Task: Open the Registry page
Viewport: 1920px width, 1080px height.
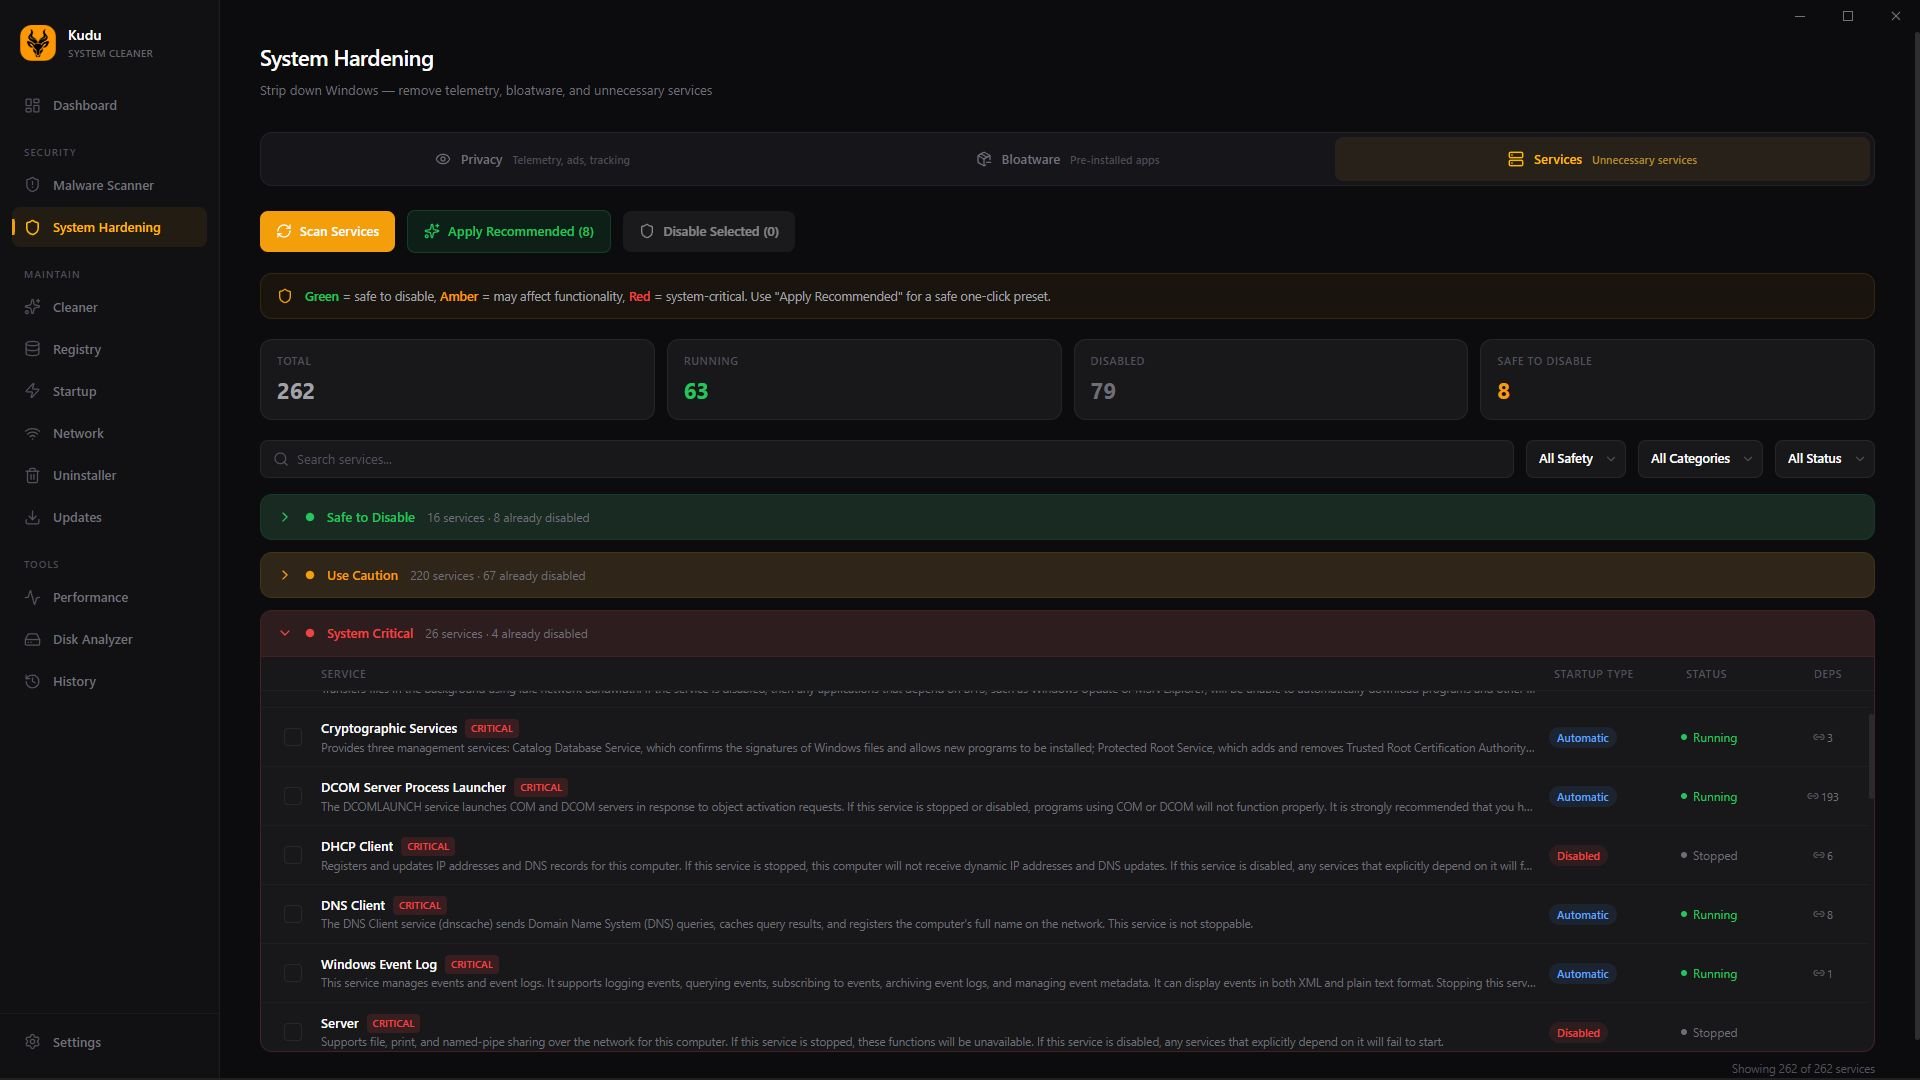Action: [109, 350]
